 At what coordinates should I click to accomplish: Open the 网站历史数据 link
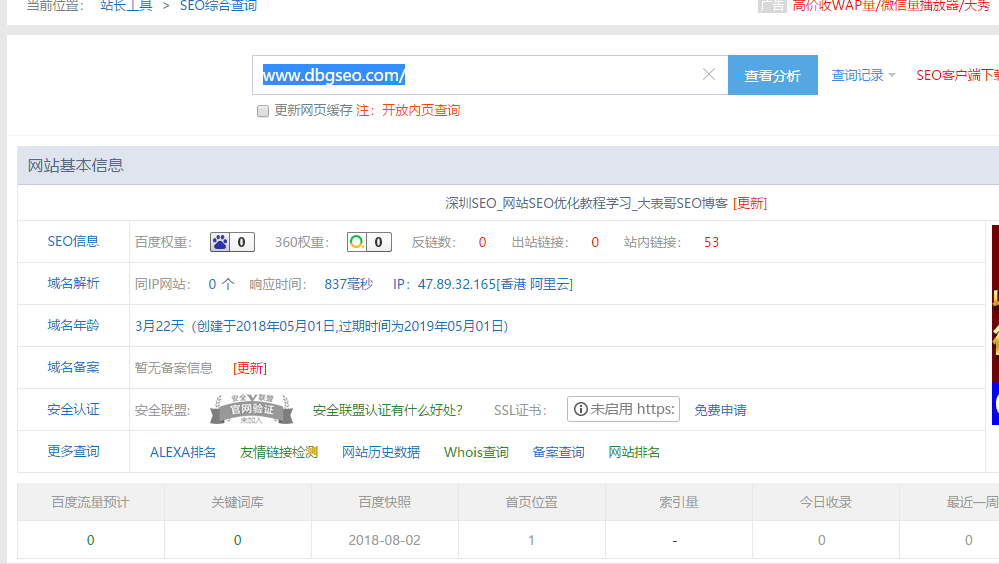coord(381,452)
